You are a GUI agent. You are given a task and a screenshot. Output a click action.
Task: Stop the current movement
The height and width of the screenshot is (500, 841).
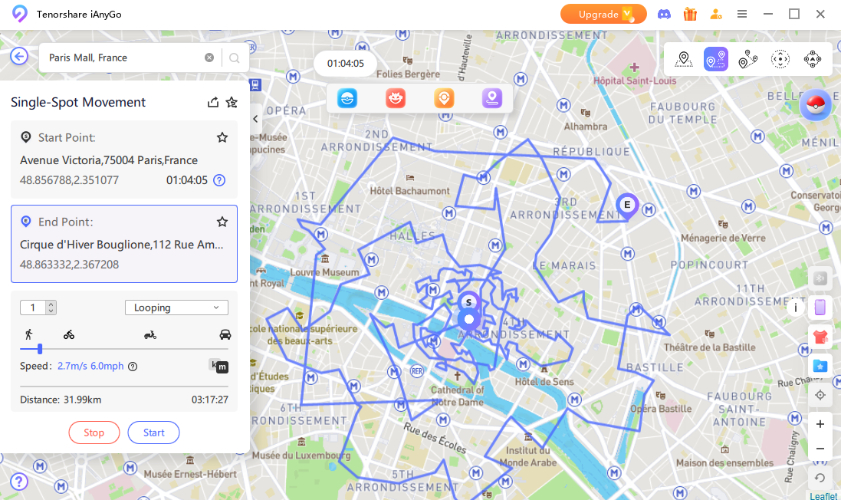(94, 432)
